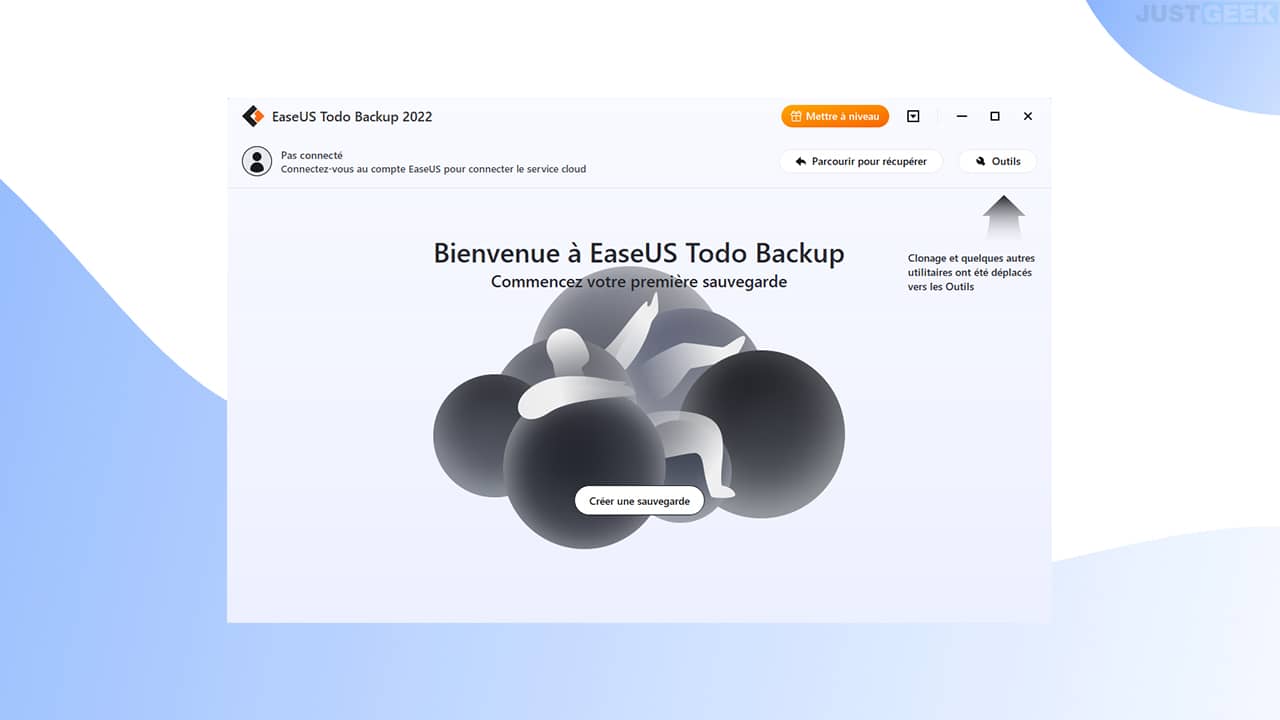
Task: Open the Outils tools button
Action: tap(997, 161)
